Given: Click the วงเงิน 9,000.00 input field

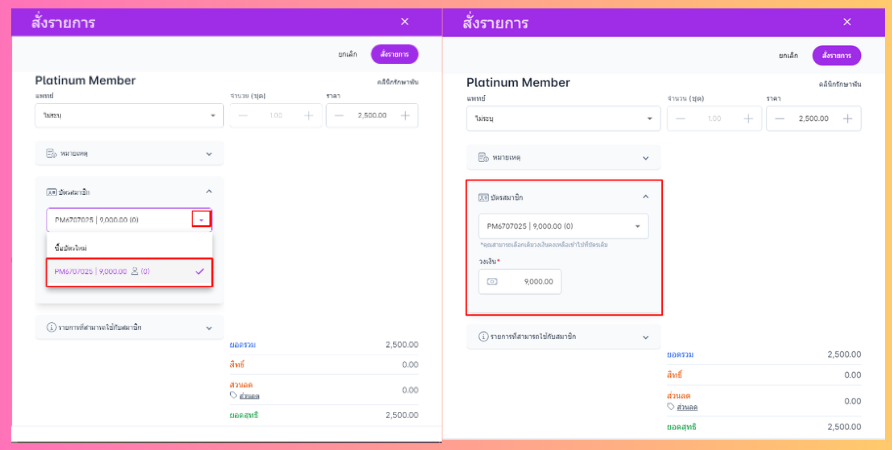Looking at the screenshot, I should [520, 282].
